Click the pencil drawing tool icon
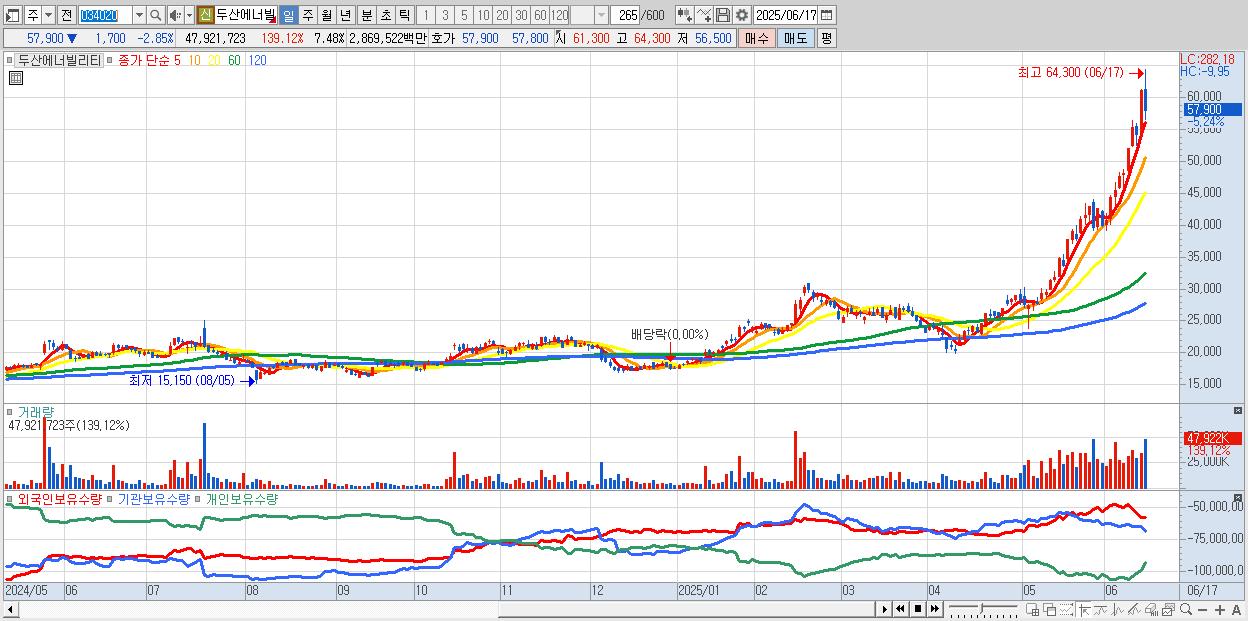Viewport: 1248px width, 621px height. tap(1134, 610)
